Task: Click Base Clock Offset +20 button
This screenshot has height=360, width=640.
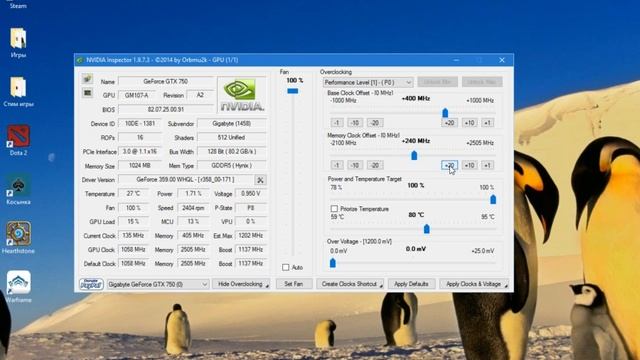Action: 449,123
